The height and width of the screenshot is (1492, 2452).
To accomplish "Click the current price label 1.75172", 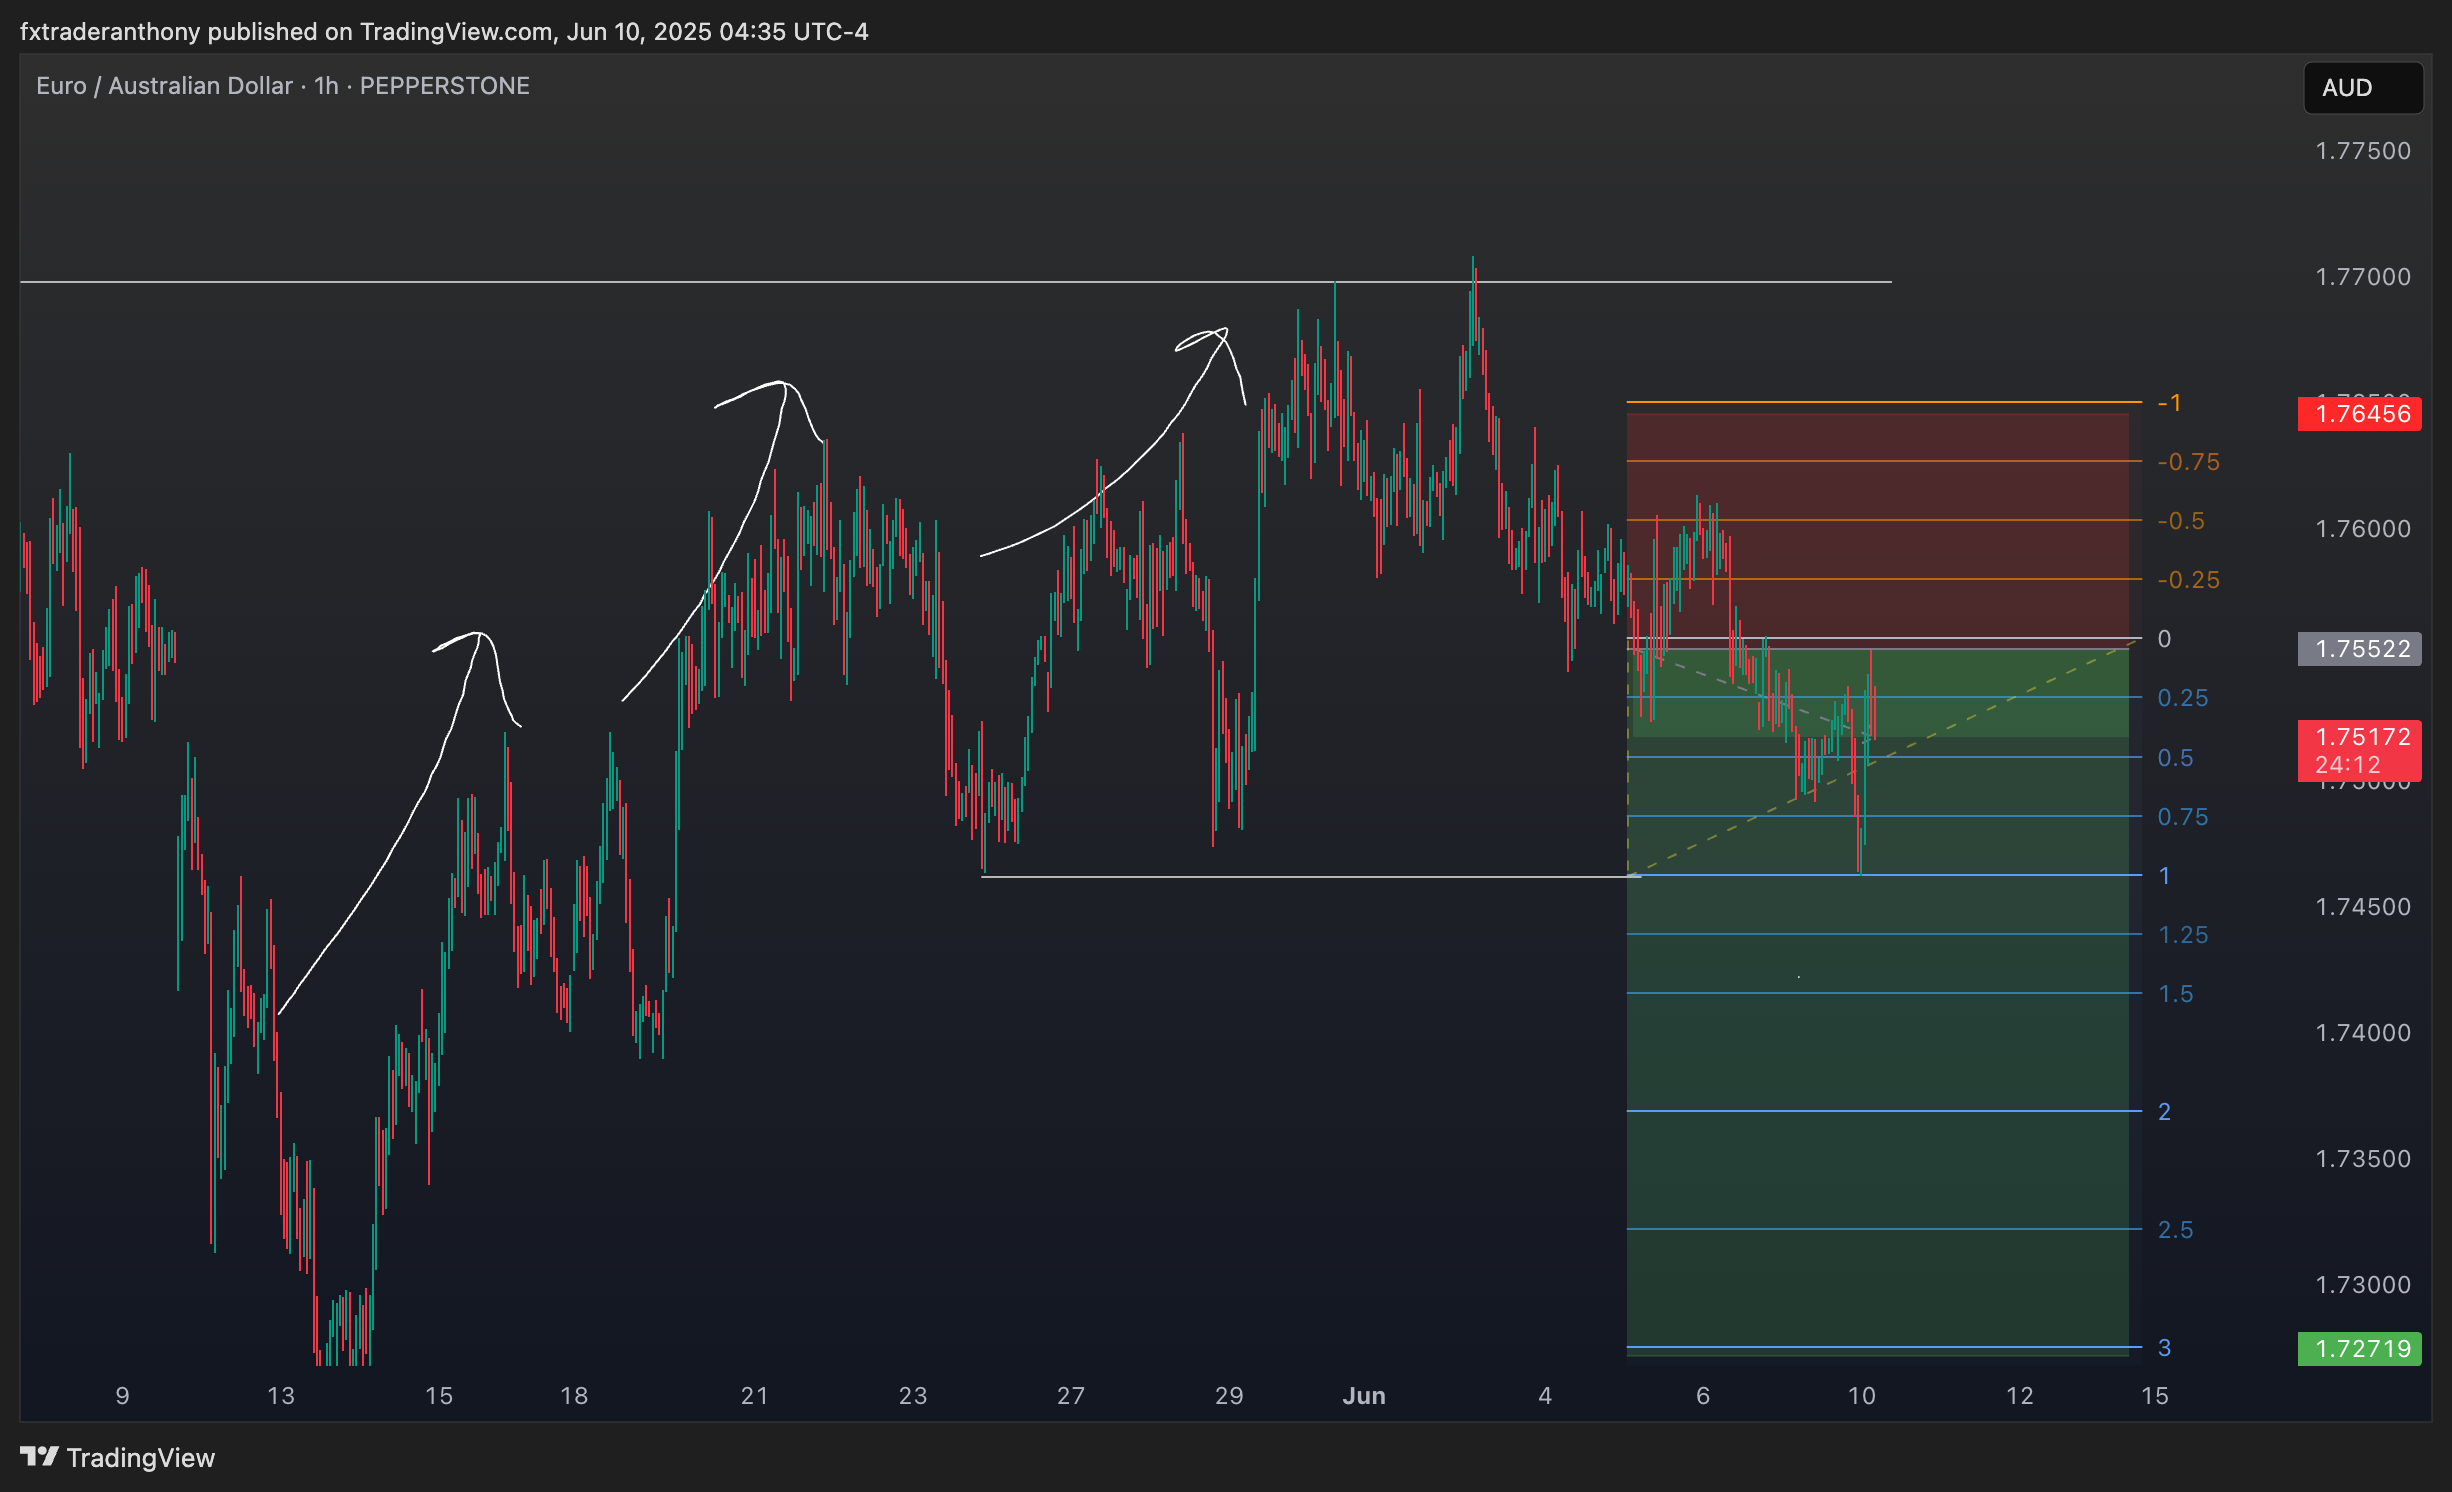I will point(2359,751).
